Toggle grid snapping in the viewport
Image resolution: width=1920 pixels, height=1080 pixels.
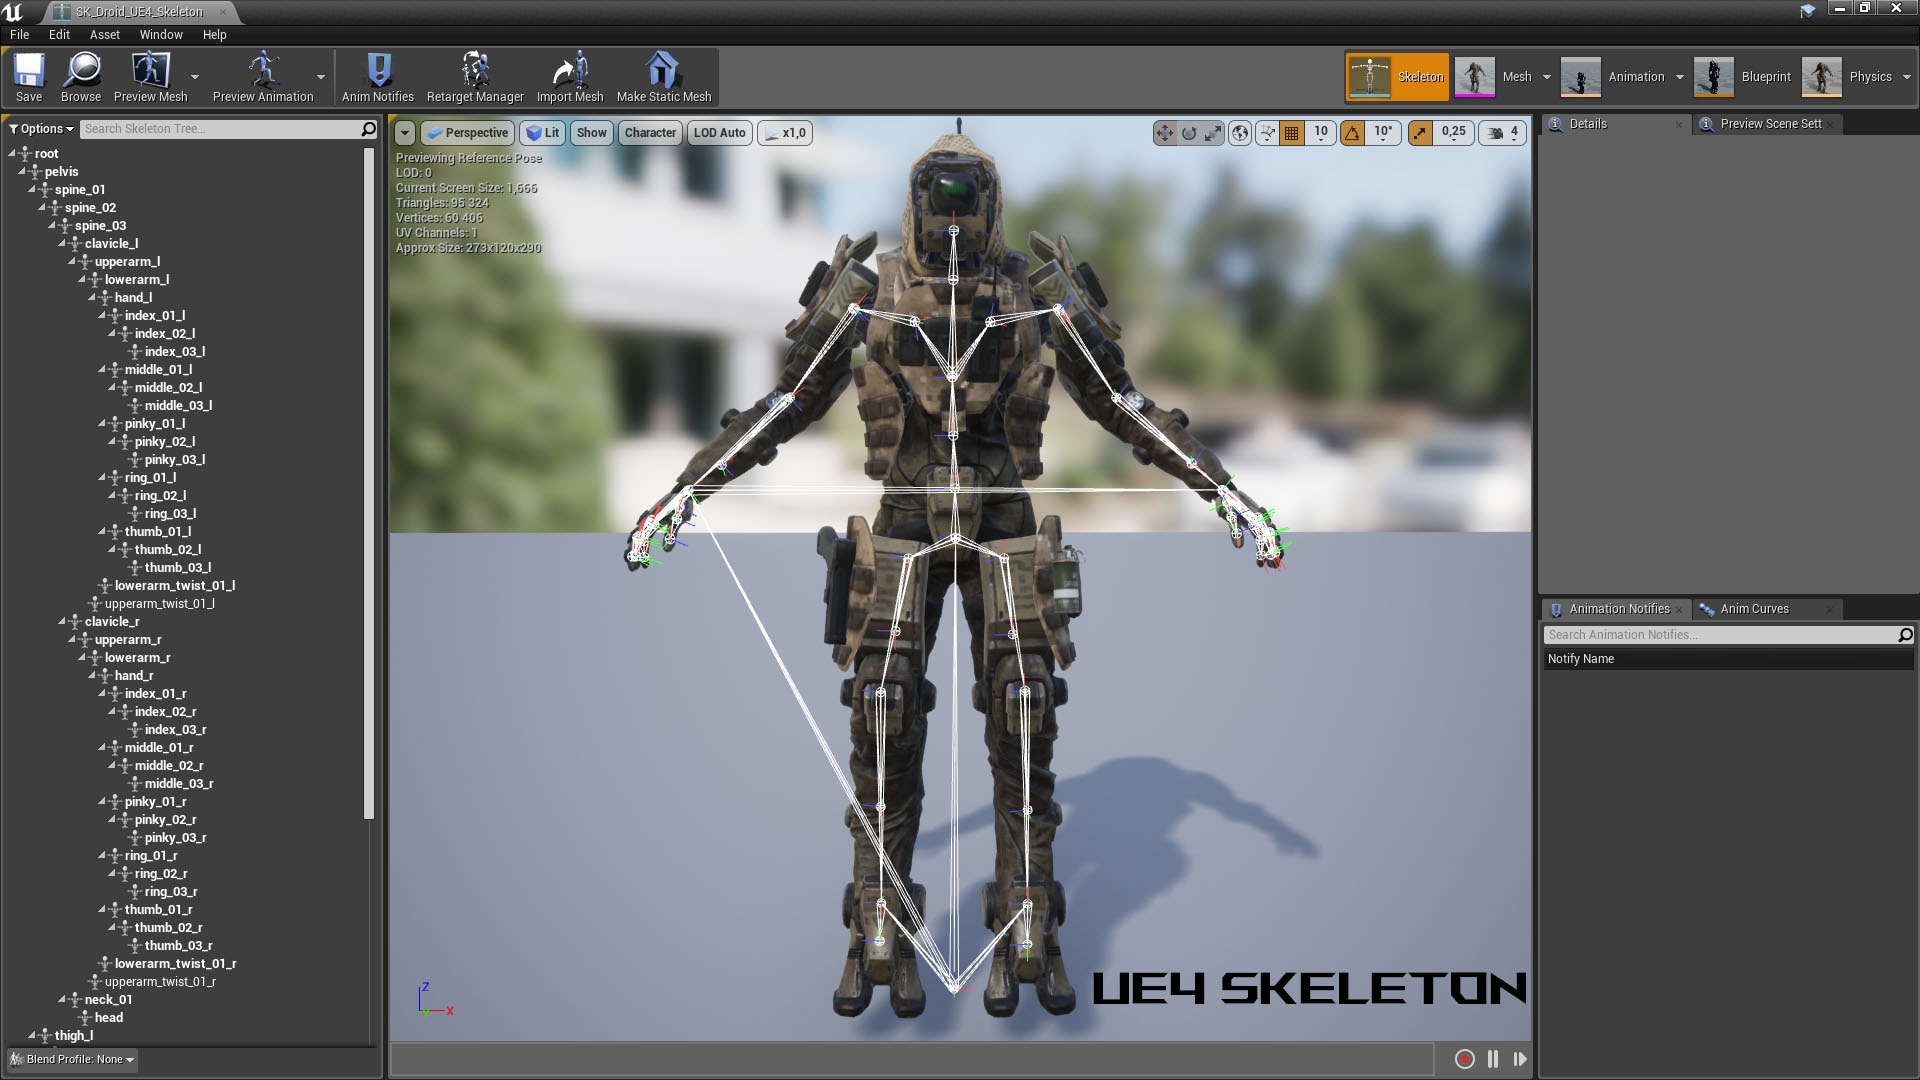pos(1291,132)
